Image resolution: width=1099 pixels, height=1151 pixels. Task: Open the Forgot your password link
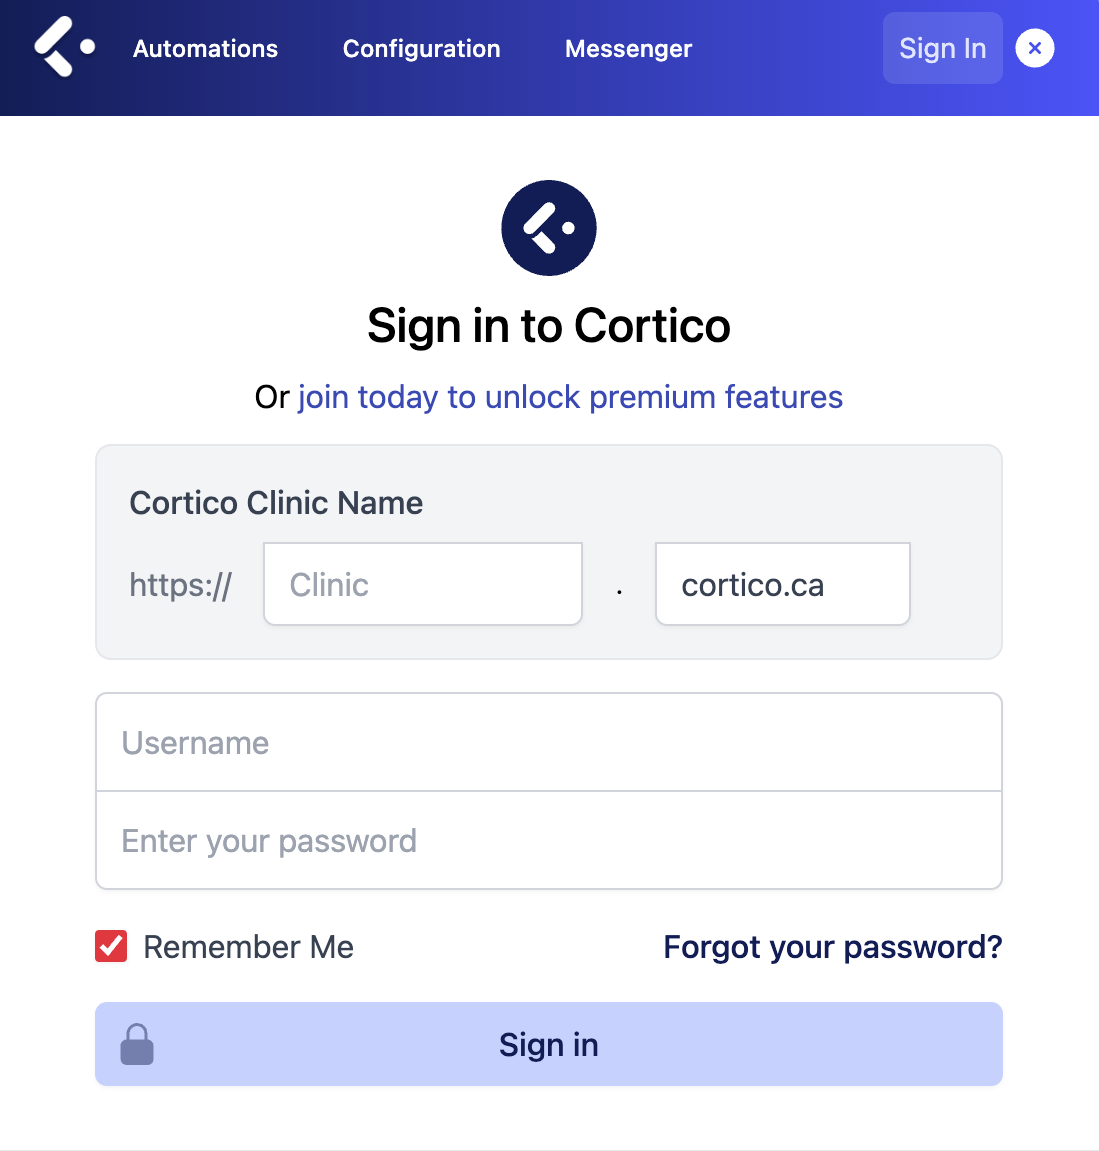coord(832,947)
